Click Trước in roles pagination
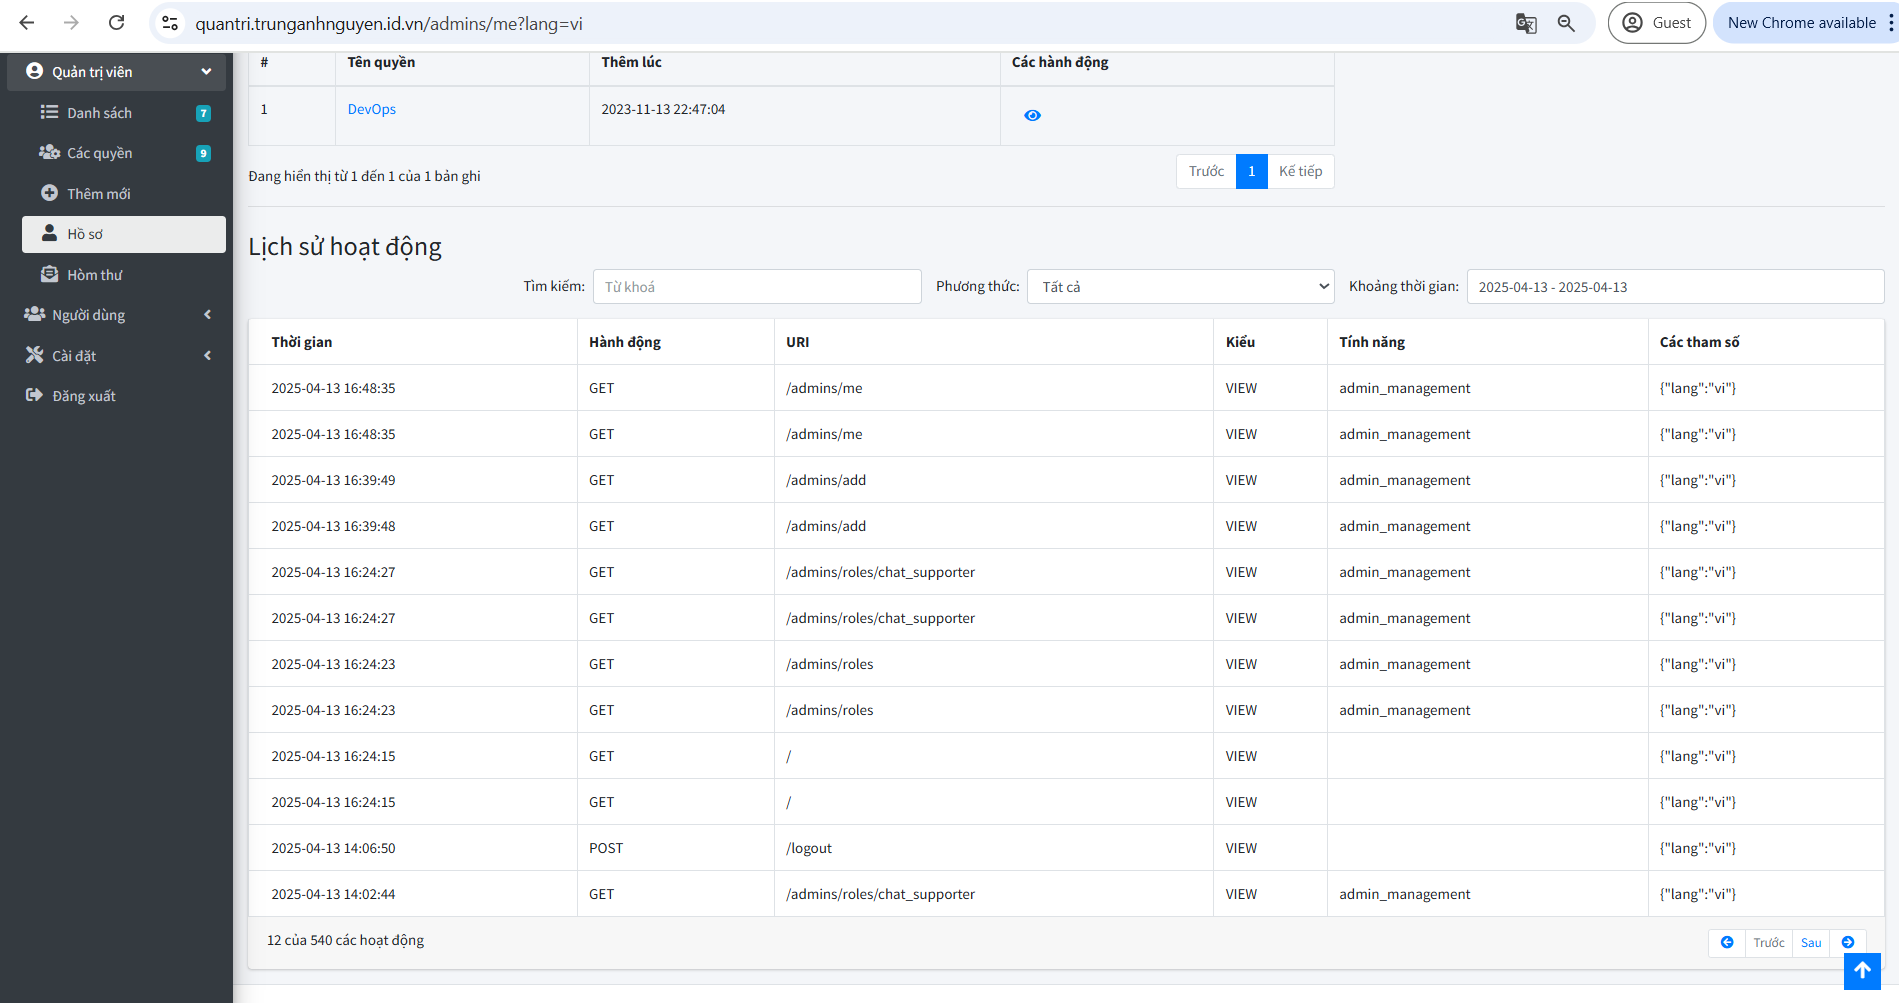This screenshot has height=1003, width=1899. (1206, 171)
